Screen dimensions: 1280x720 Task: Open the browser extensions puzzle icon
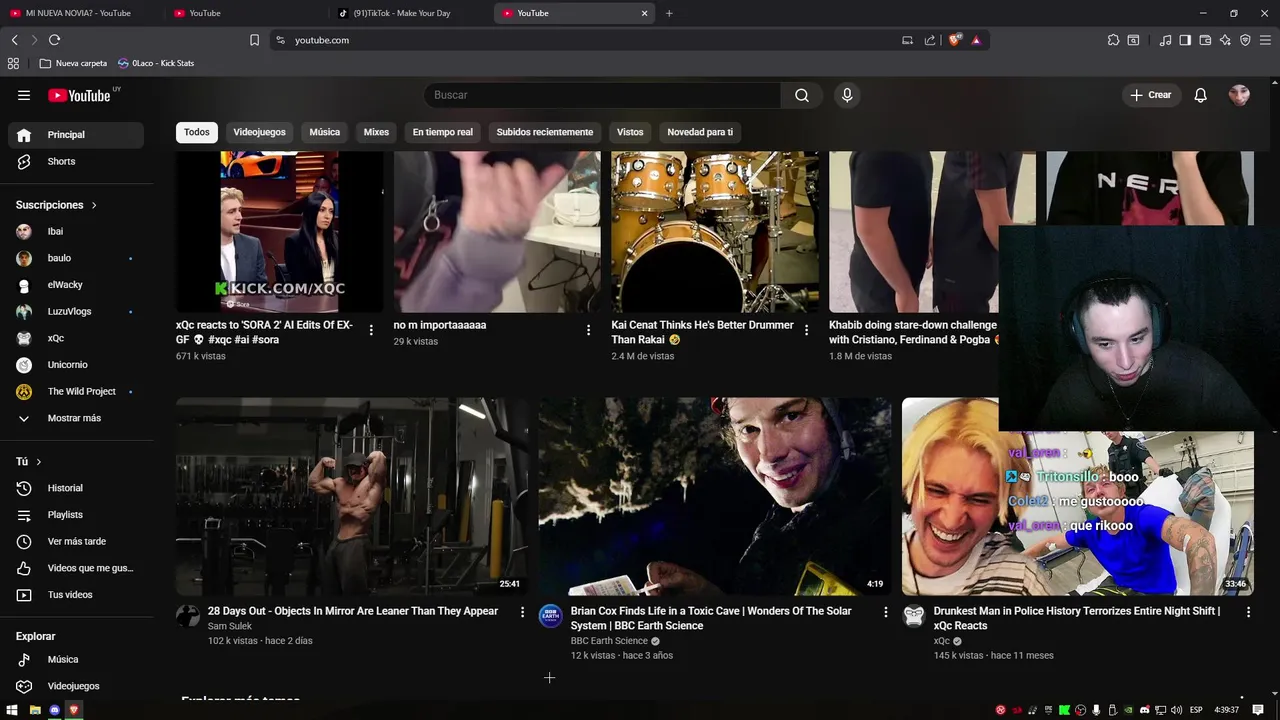pyautogui.click(x=1113, y=40)
